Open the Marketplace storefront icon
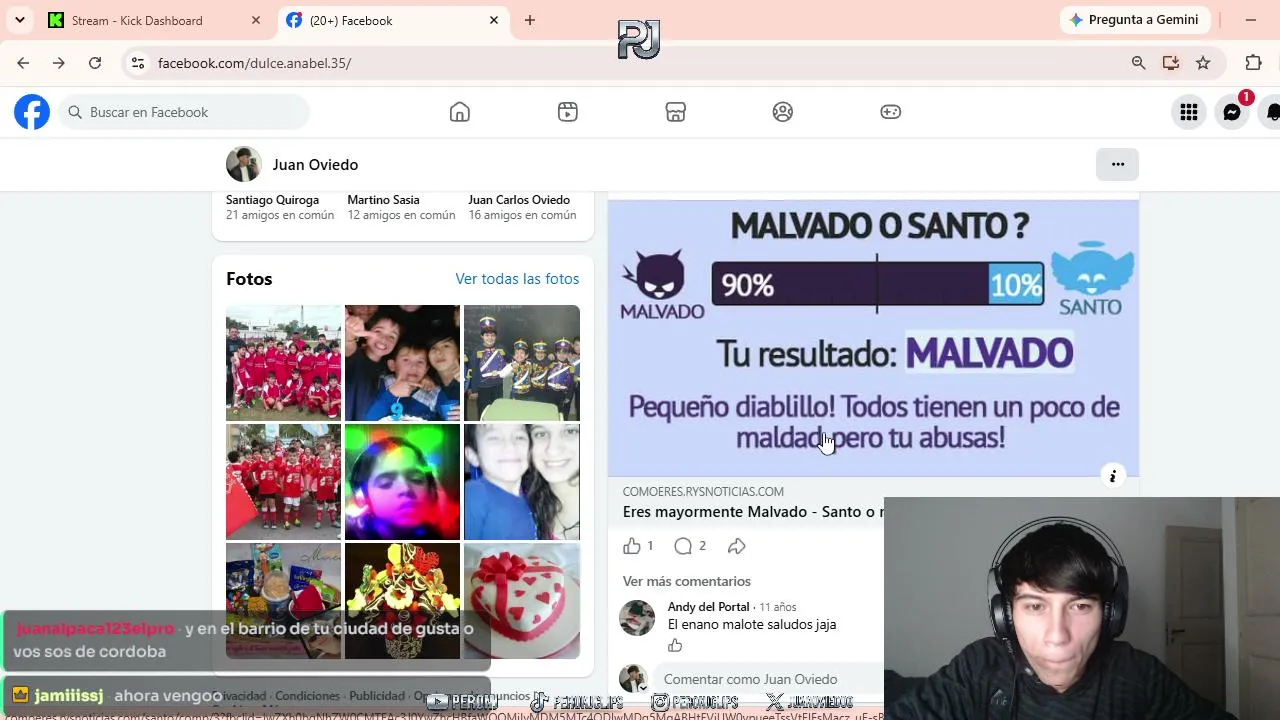This screenshot has width=1280, height=720. [x=676, y=112]
